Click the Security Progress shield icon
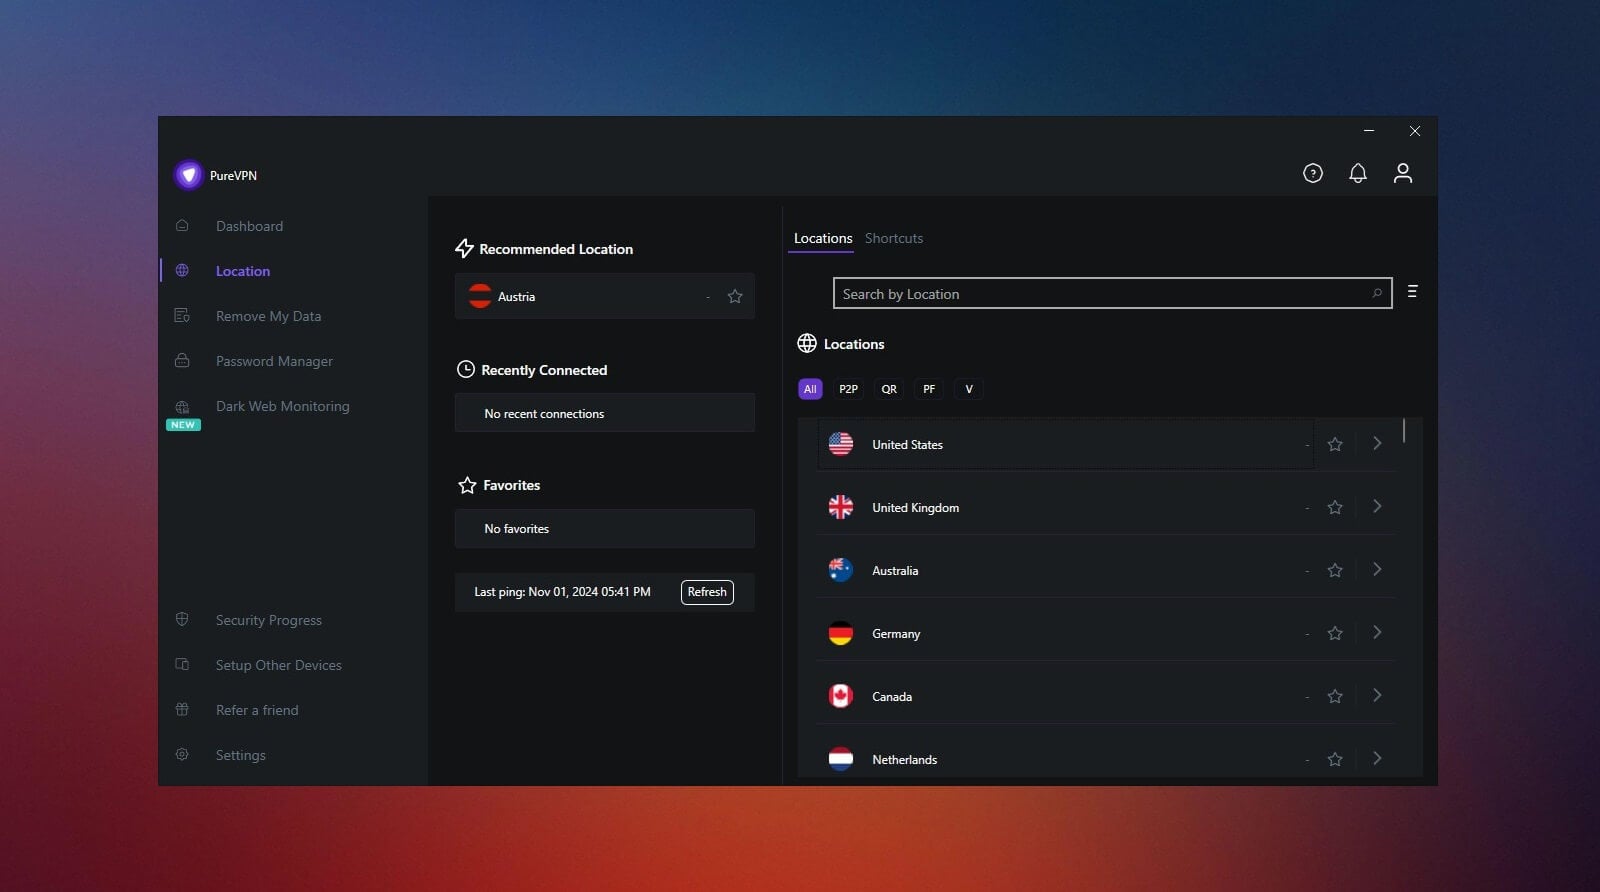This screenshot has height=892, width=1600. 182,620
